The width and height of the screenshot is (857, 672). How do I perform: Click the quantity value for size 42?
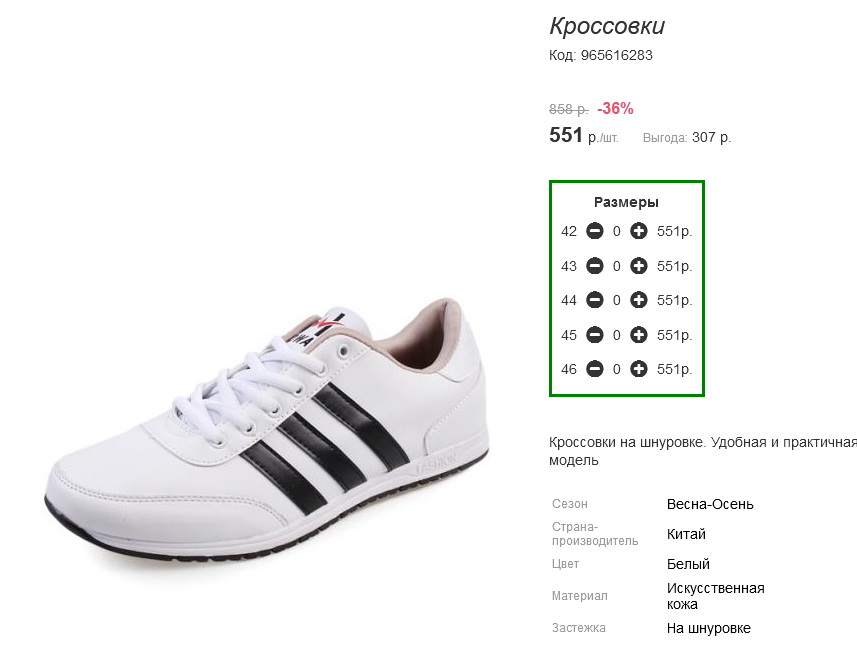click(617, 231)
